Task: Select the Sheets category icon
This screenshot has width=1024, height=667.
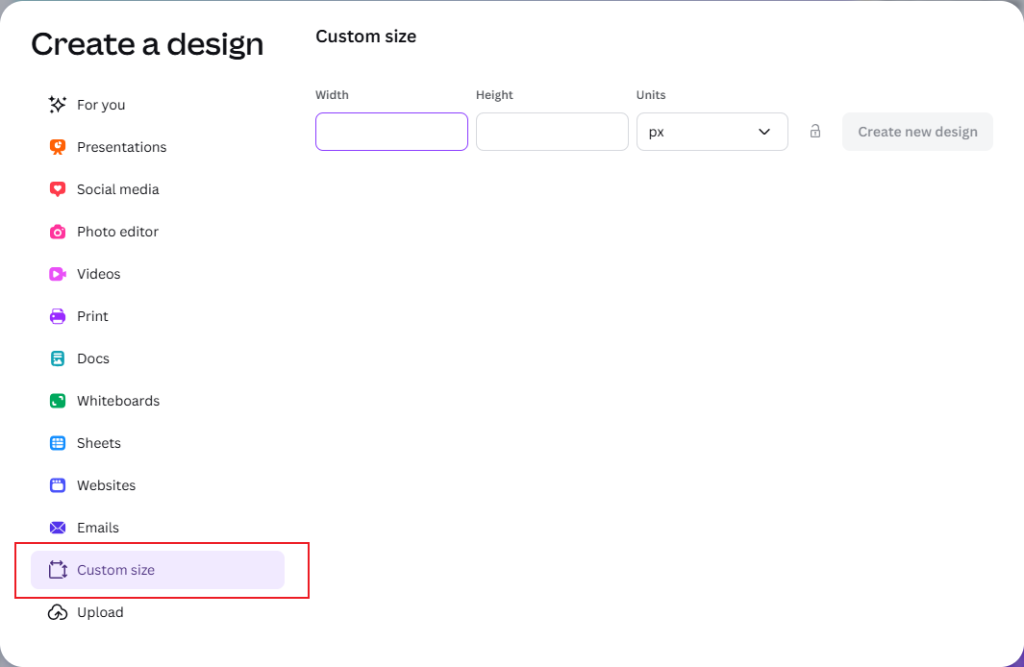Action: tap(59, 443)
